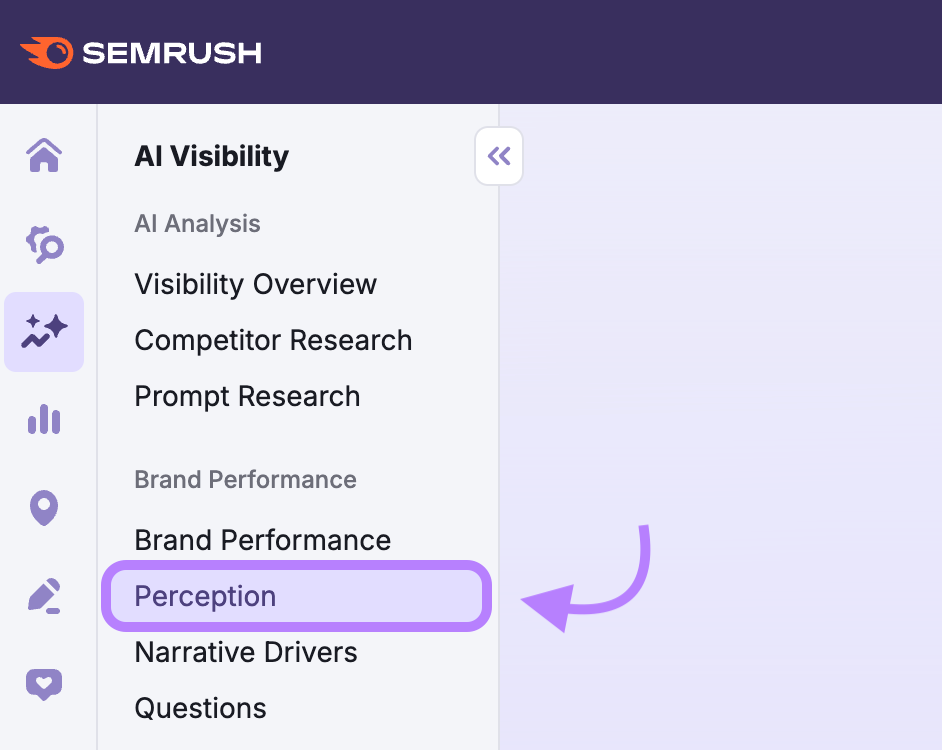Select the highlighted AI Visibility sparkles icon
942x750 pixels.
tap(44, 332)
